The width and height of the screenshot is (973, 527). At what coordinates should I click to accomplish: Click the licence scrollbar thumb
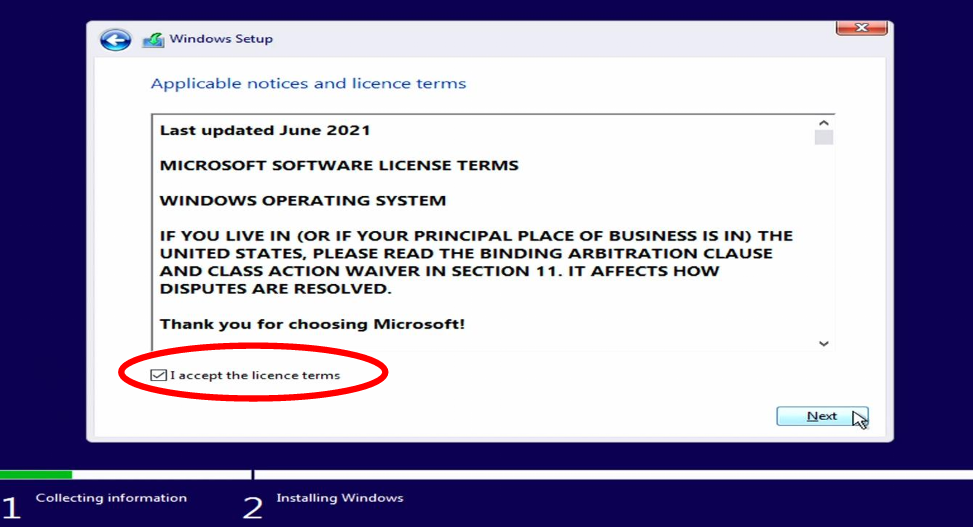tap(823, 137)
